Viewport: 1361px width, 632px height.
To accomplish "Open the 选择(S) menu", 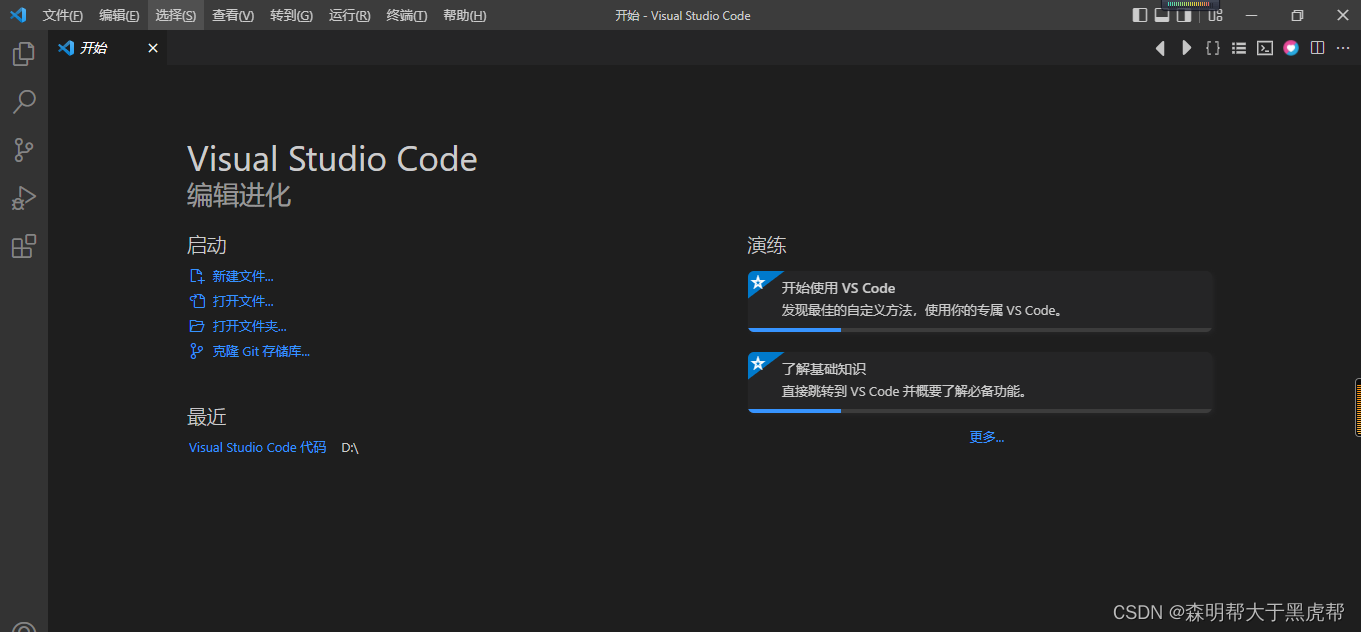I will pos(176,15).
